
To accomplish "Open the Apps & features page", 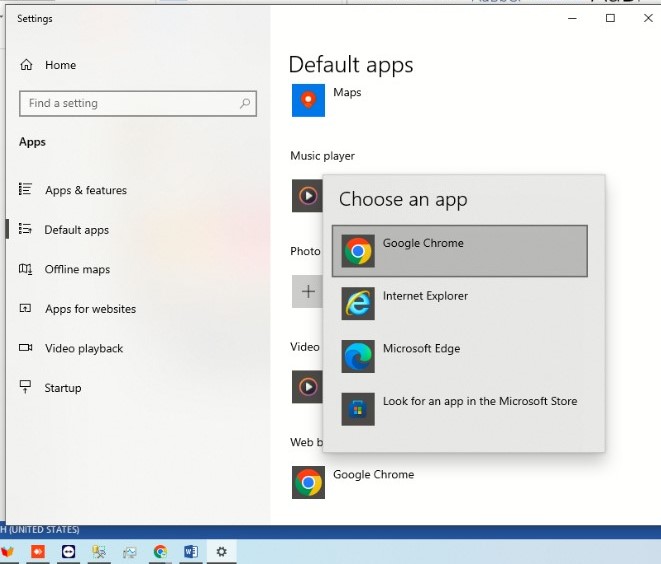I will pos(85,190).
